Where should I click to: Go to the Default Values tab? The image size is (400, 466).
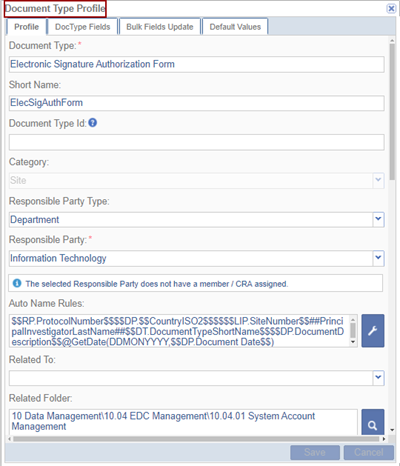(x=235, y=27)
